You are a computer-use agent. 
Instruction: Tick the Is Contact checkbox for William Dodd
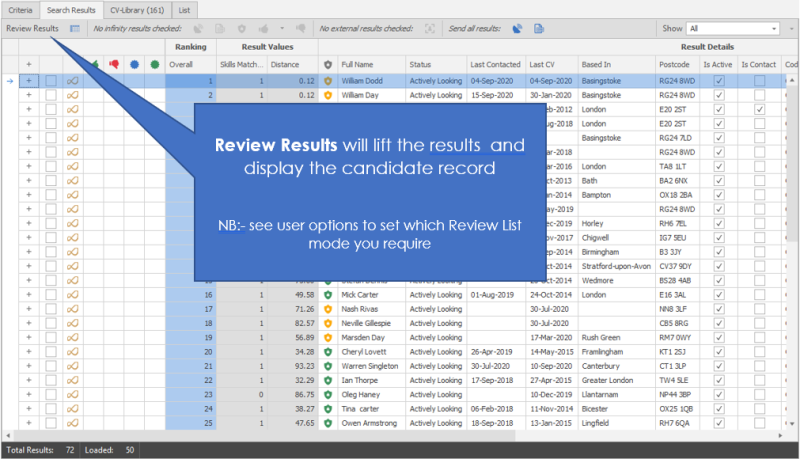pyautogui.click(x=760, y=81)
